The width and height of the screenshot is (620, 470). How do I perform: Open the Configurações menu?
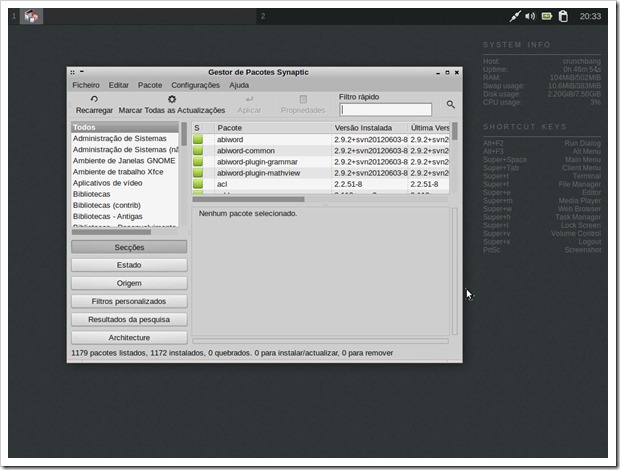coord(195,85)
